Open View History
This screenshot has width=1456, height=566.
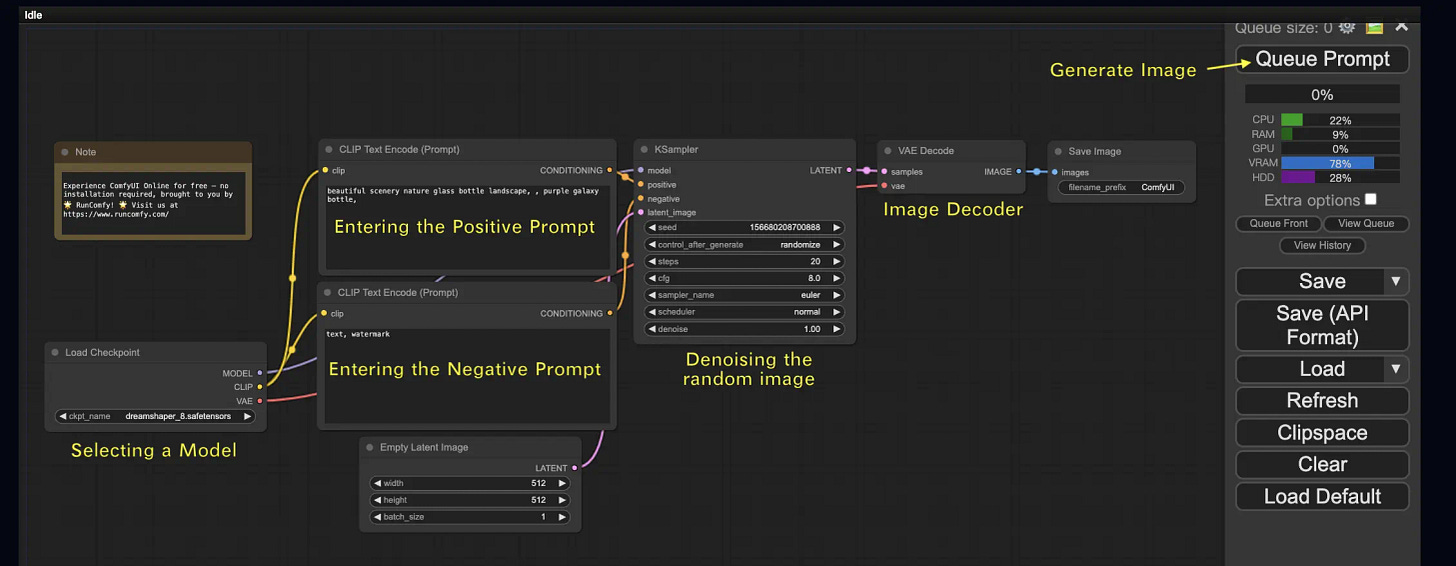point(1322,245)
